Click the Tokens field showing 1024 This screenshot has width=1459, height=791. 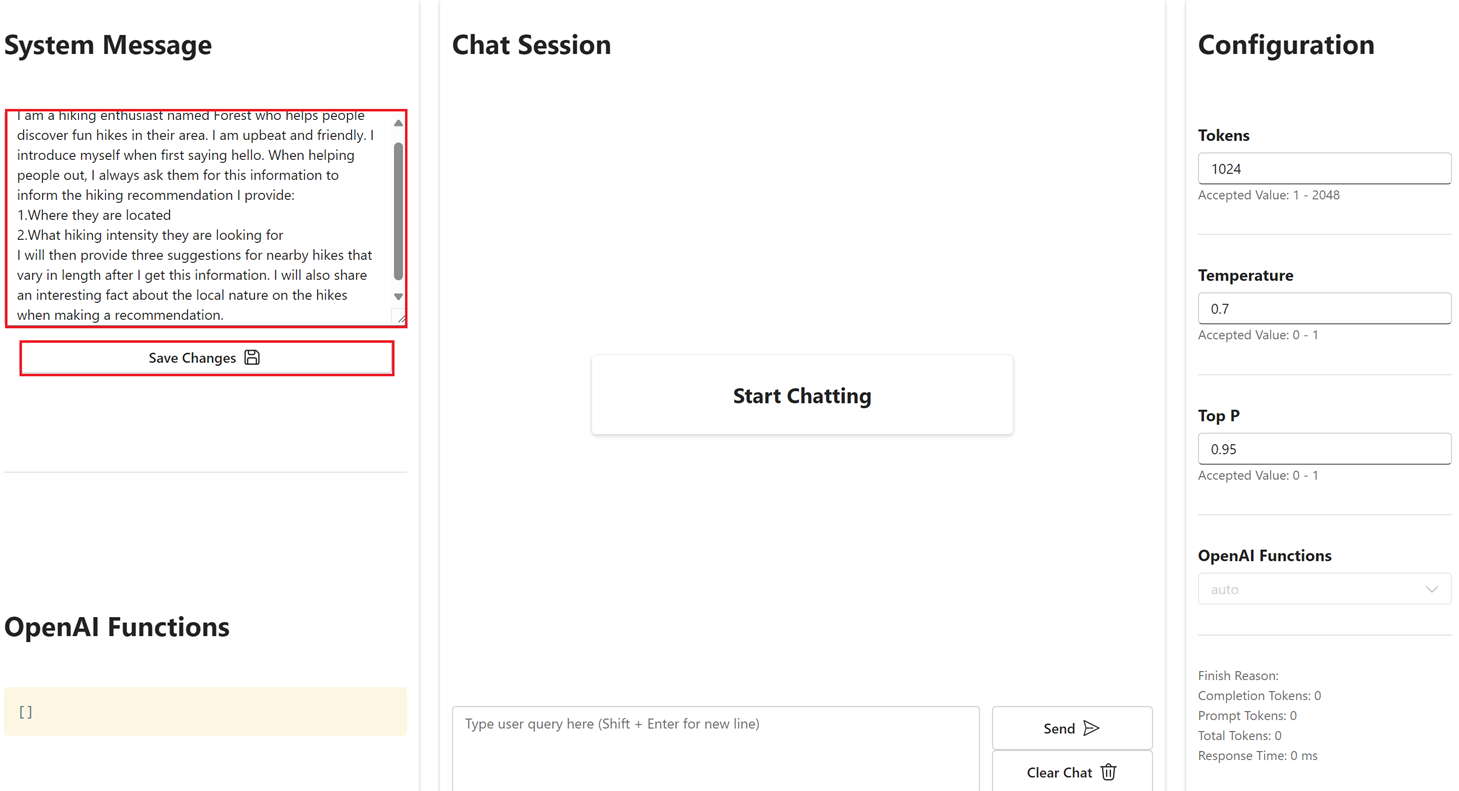point(1324,169)
